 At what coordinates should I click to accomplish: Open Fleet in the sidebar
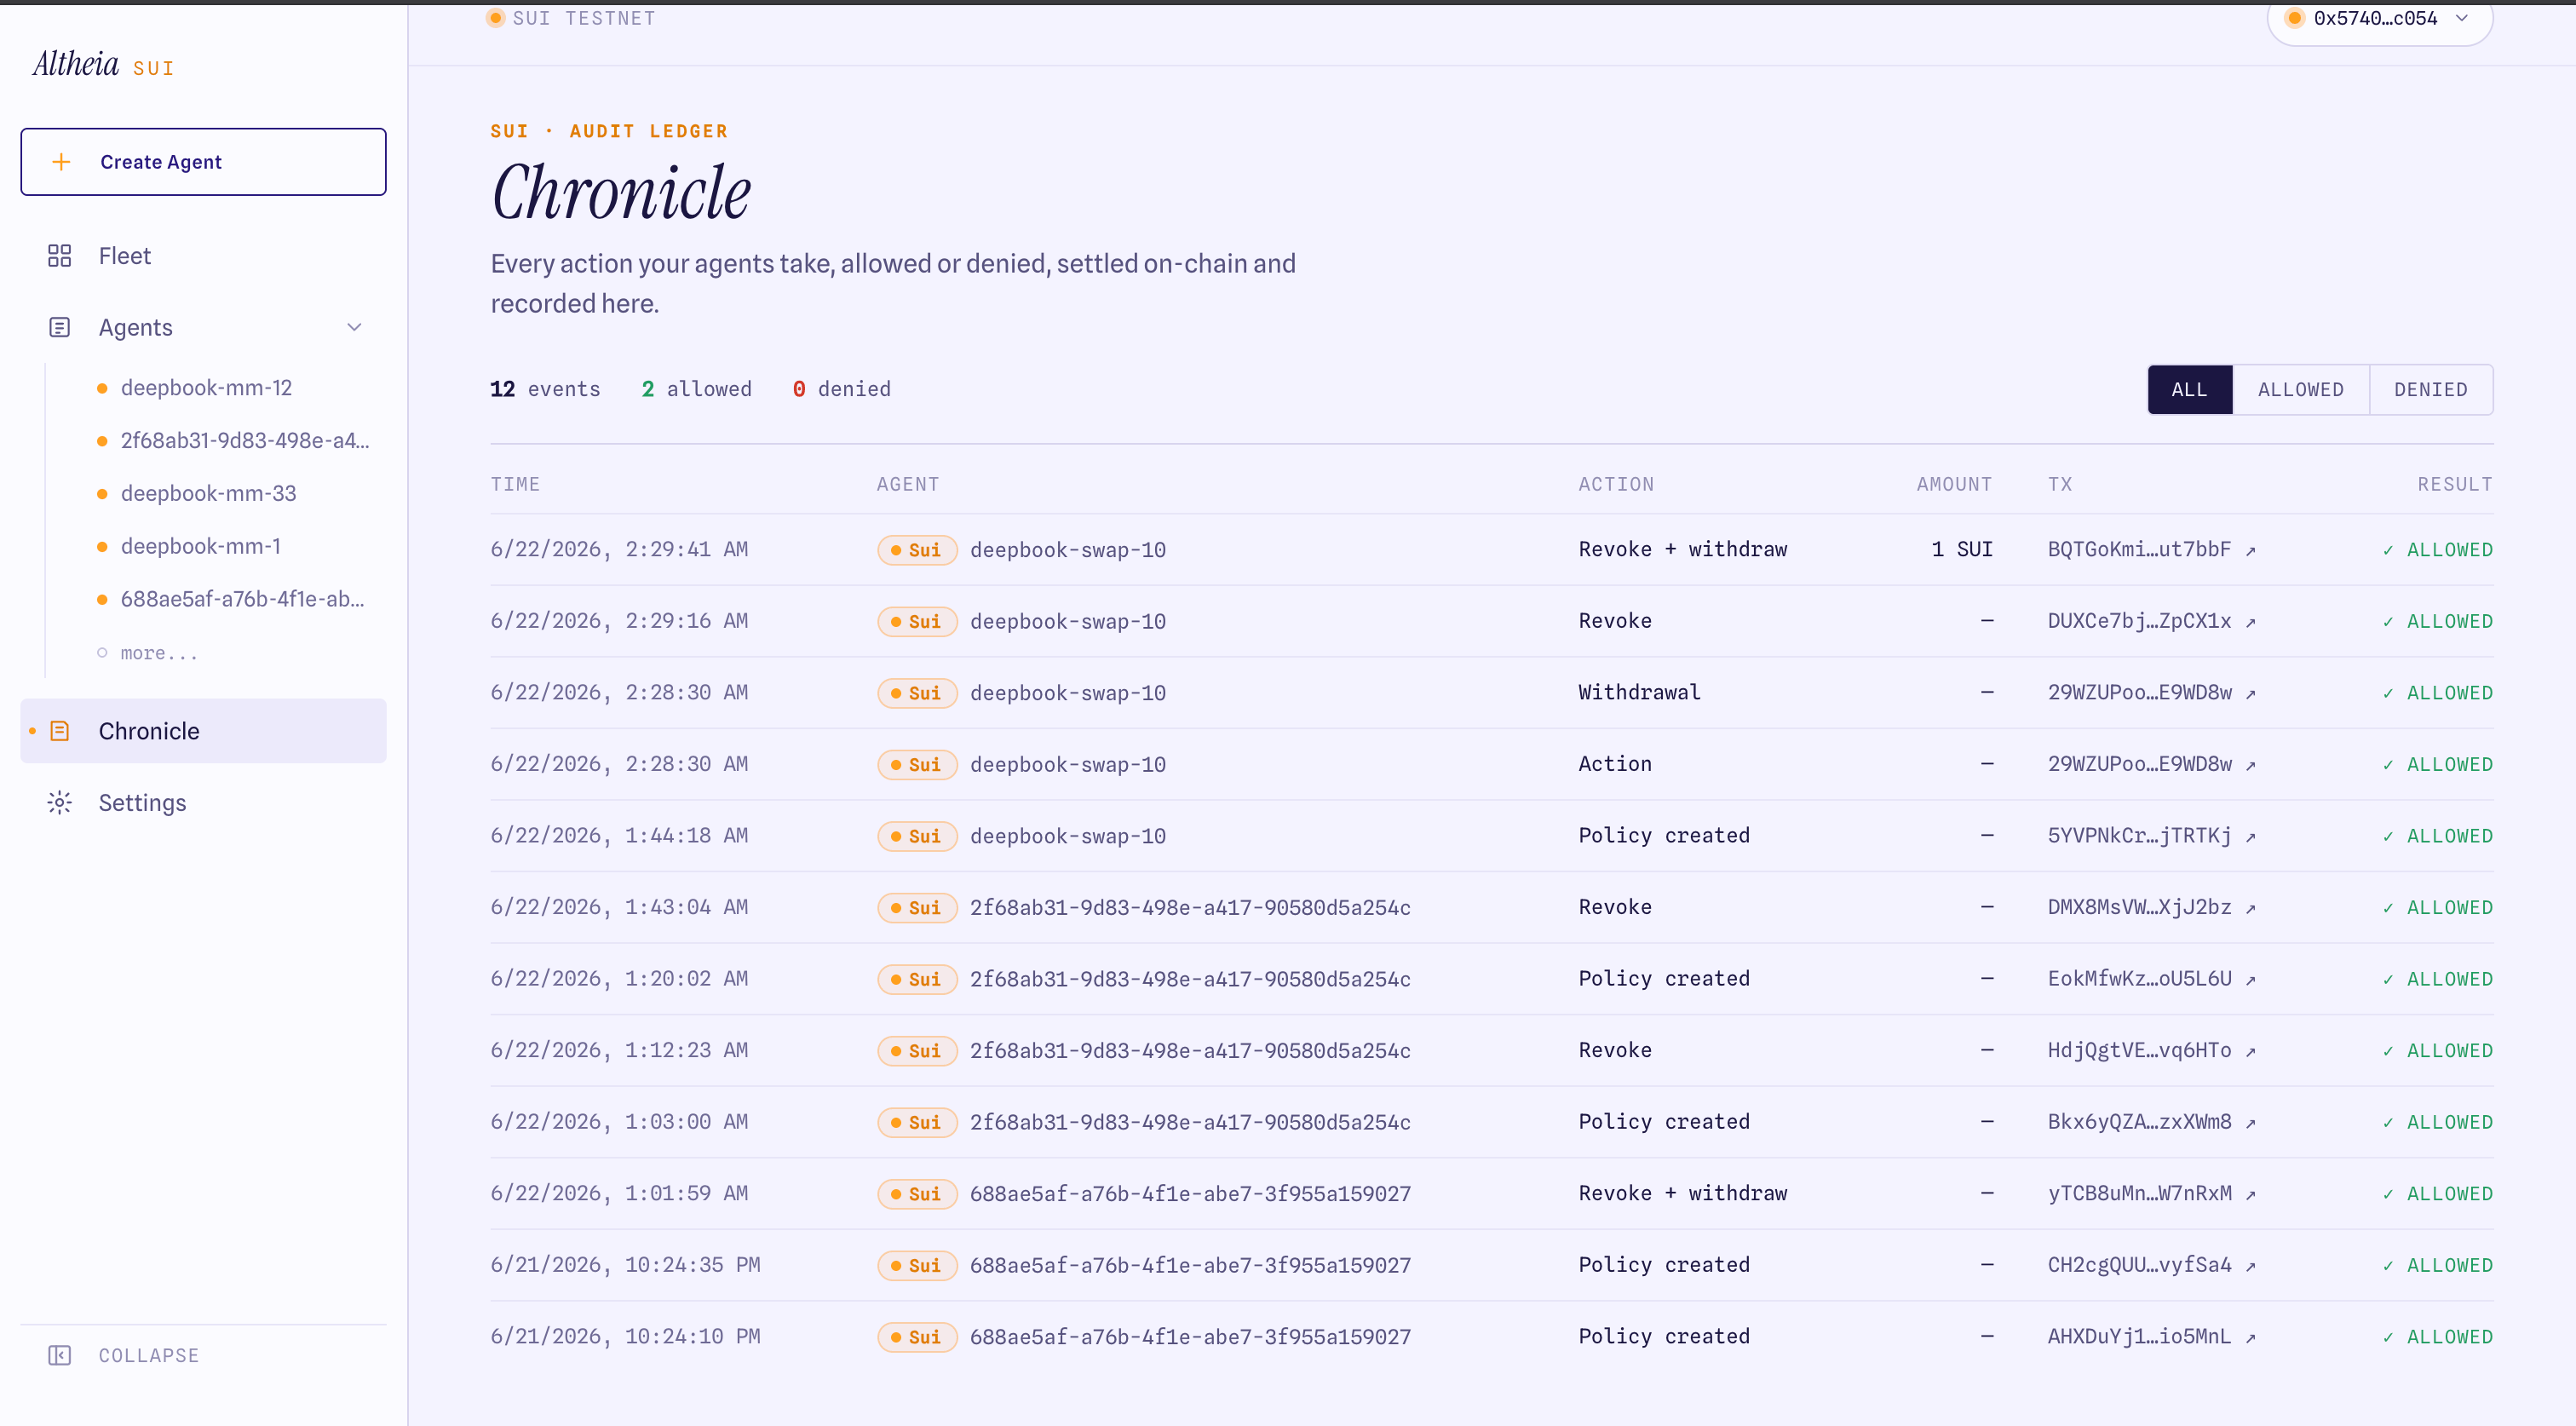tap(203, 256)
